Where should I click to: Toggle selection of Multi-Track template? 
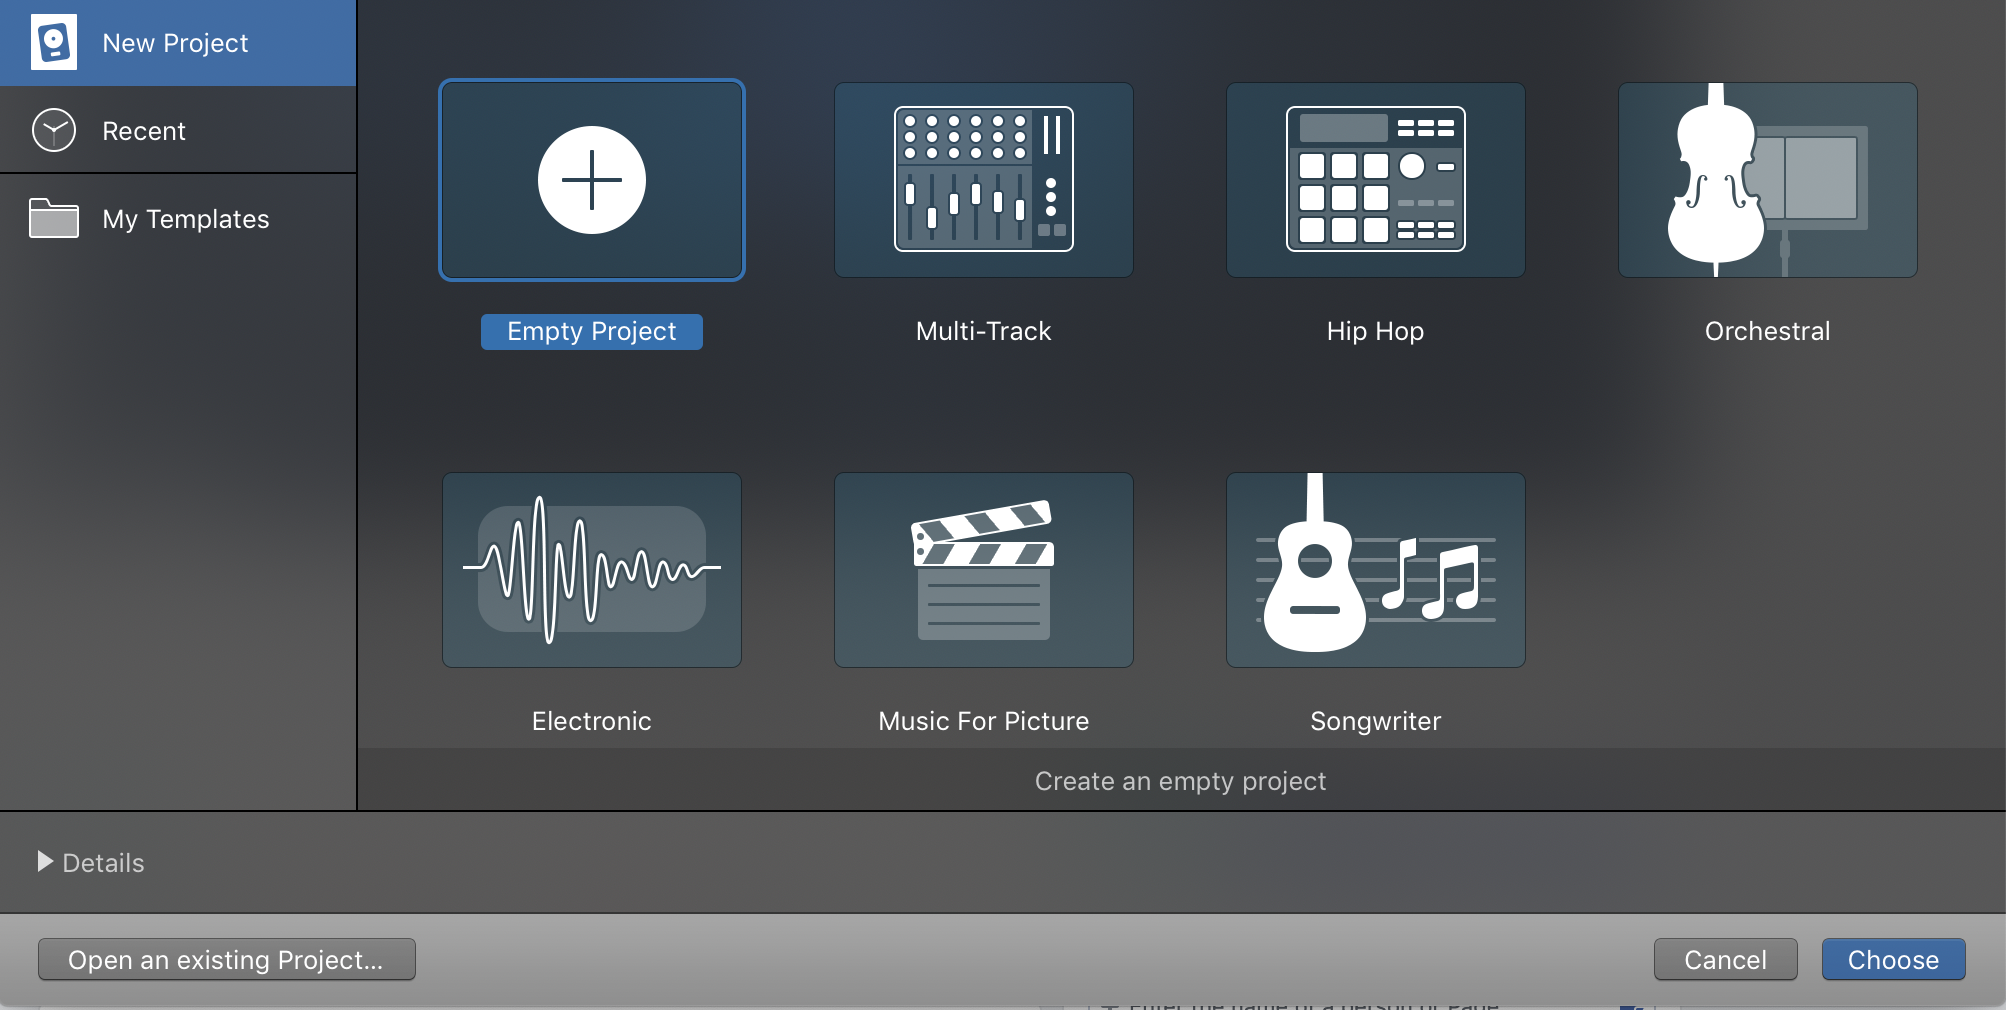983,180
